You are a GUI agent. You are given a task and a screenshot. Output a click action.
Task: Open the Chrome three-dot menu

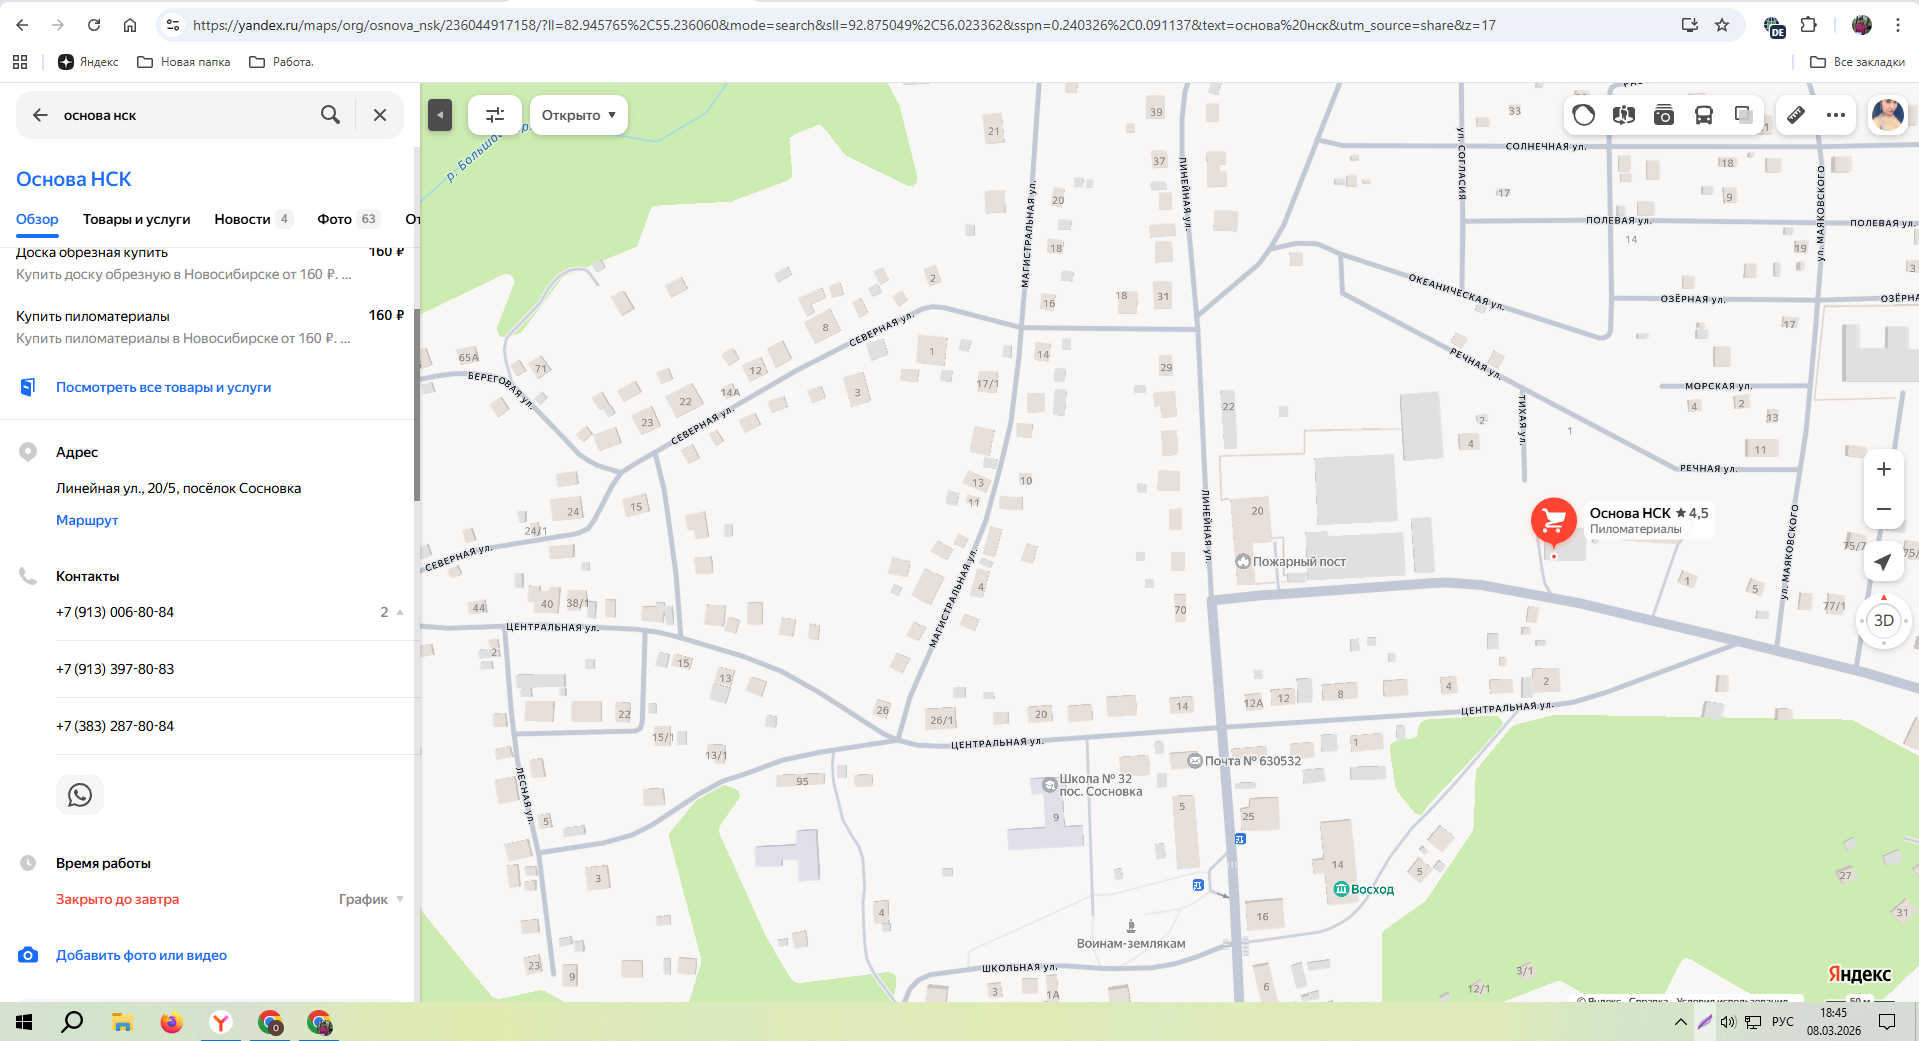(x=1898, y=25)
